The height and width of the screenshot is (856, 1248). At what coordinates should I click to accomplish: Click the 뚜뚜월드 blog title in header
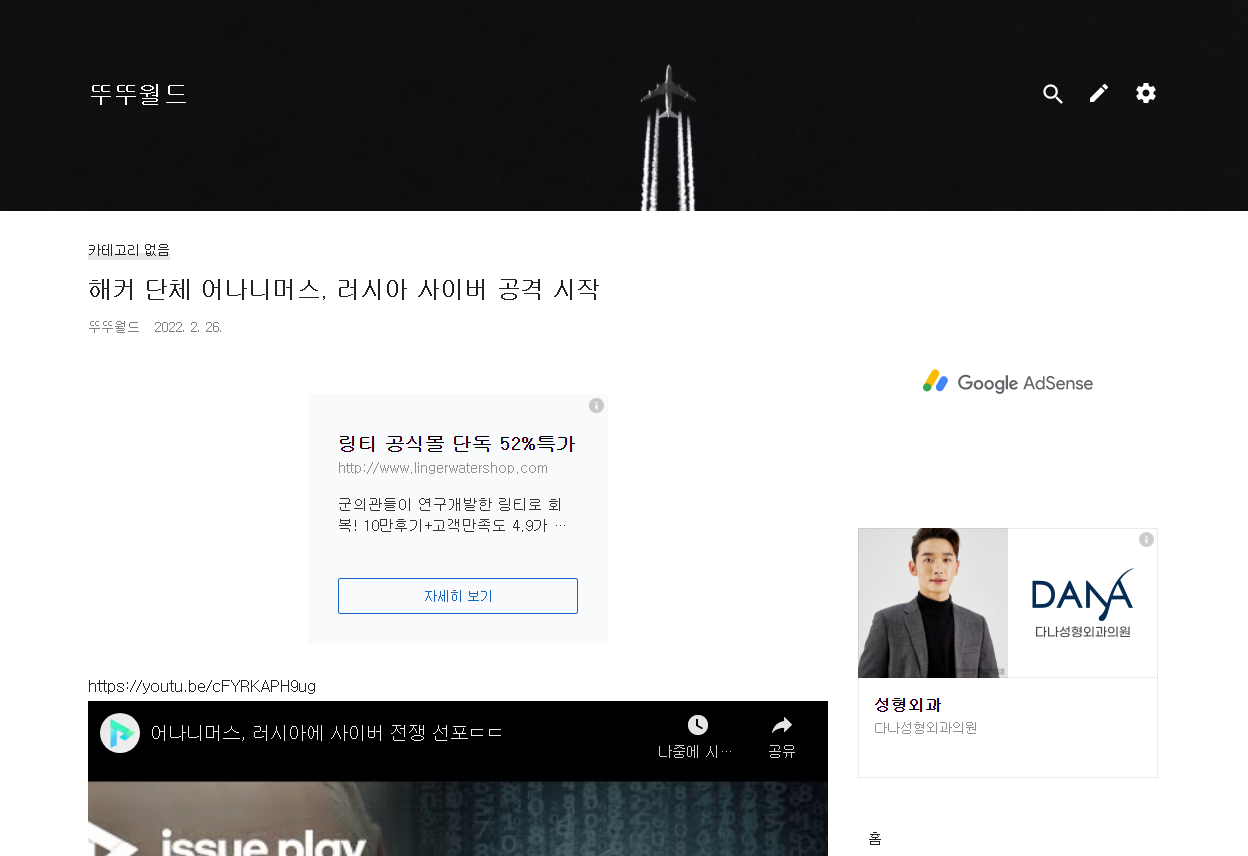(138, 94)
